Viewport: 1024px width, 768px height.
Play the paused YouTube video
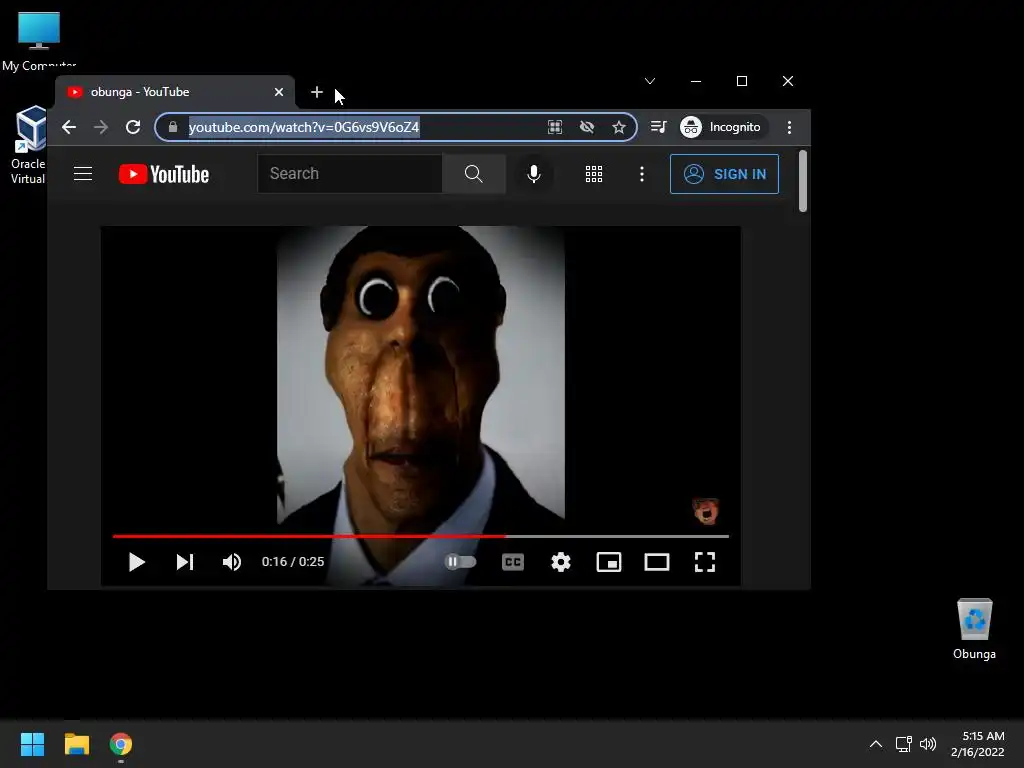[136, 562]
